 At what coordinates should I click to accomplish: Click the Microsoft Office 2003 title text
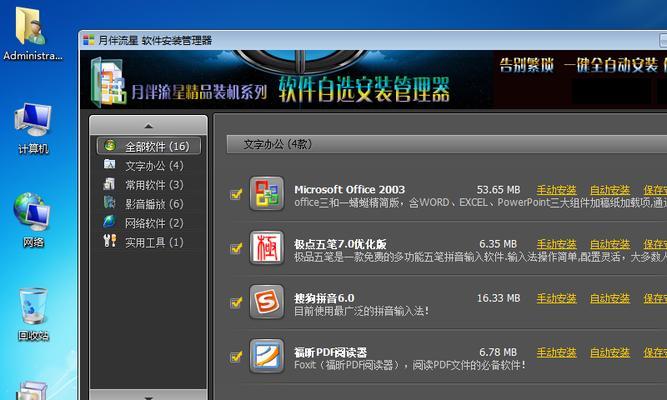(350, 189)
